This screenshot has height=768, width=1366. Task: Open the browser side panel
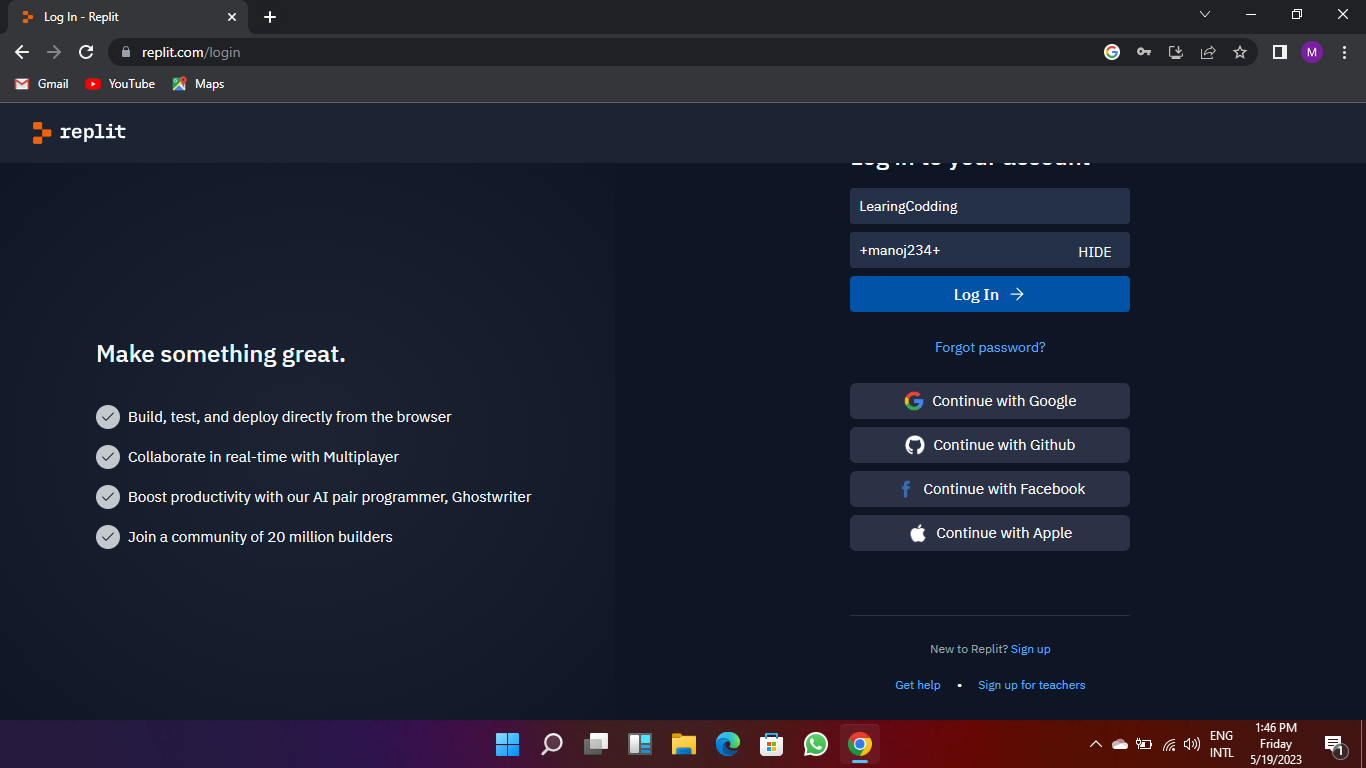click(1279, 52)
